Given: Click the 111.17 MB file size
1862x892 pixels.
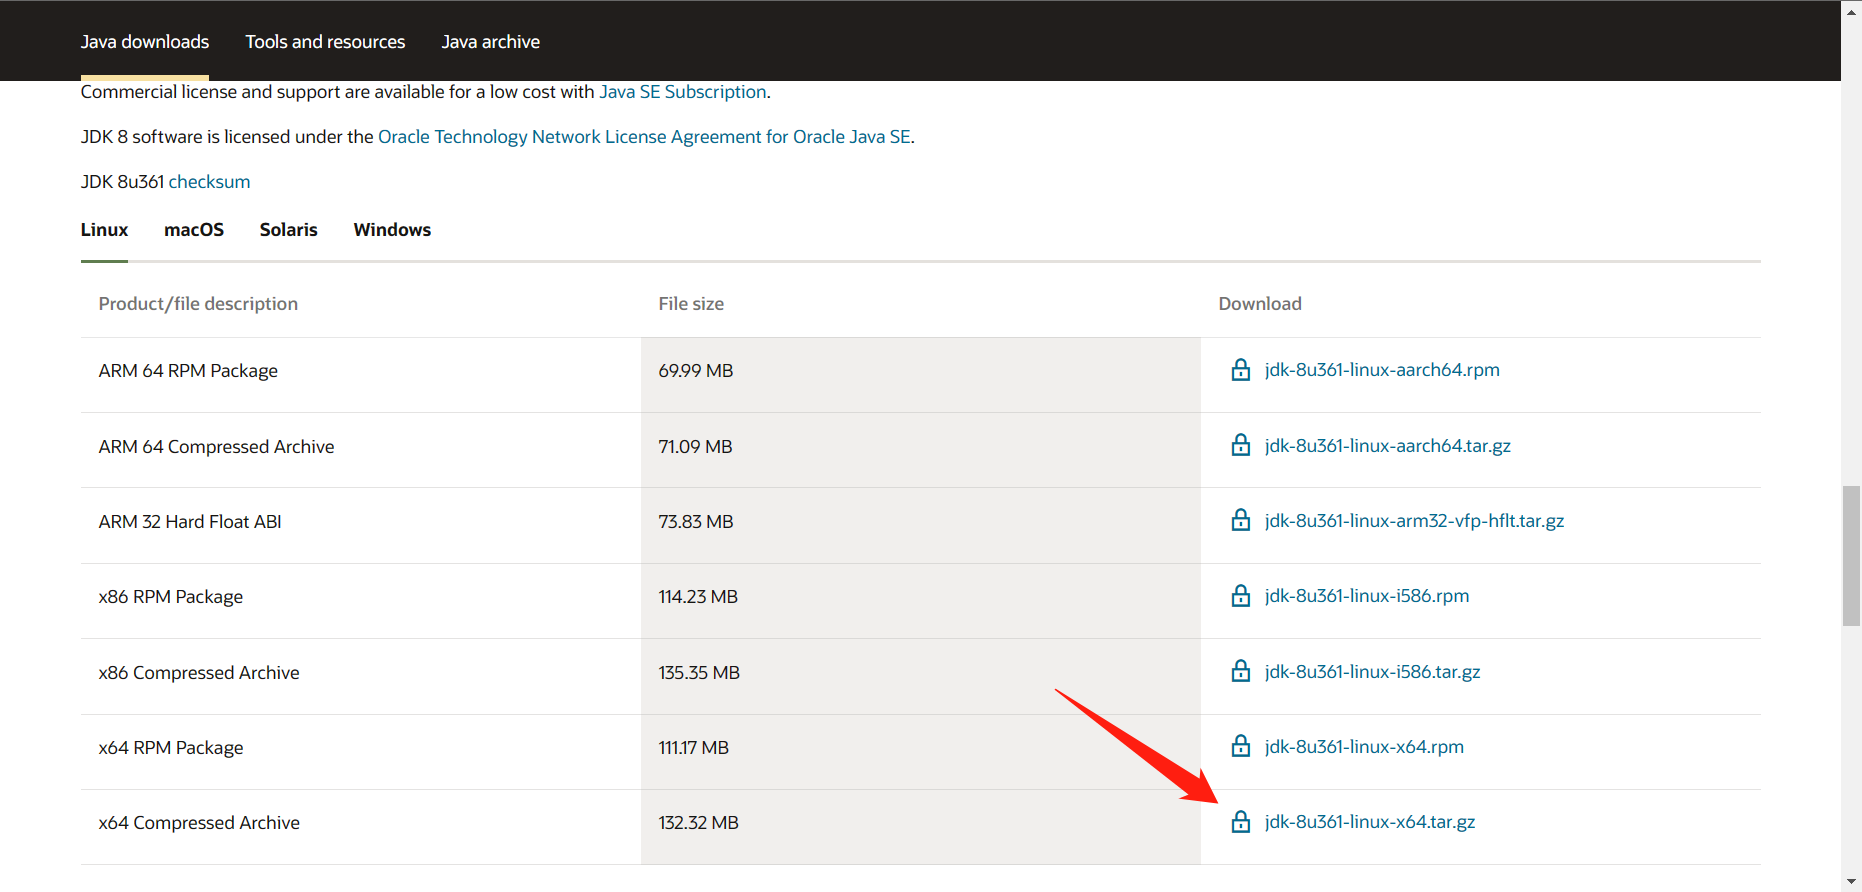Looking at the screenshot, I should tap(694, 748).
